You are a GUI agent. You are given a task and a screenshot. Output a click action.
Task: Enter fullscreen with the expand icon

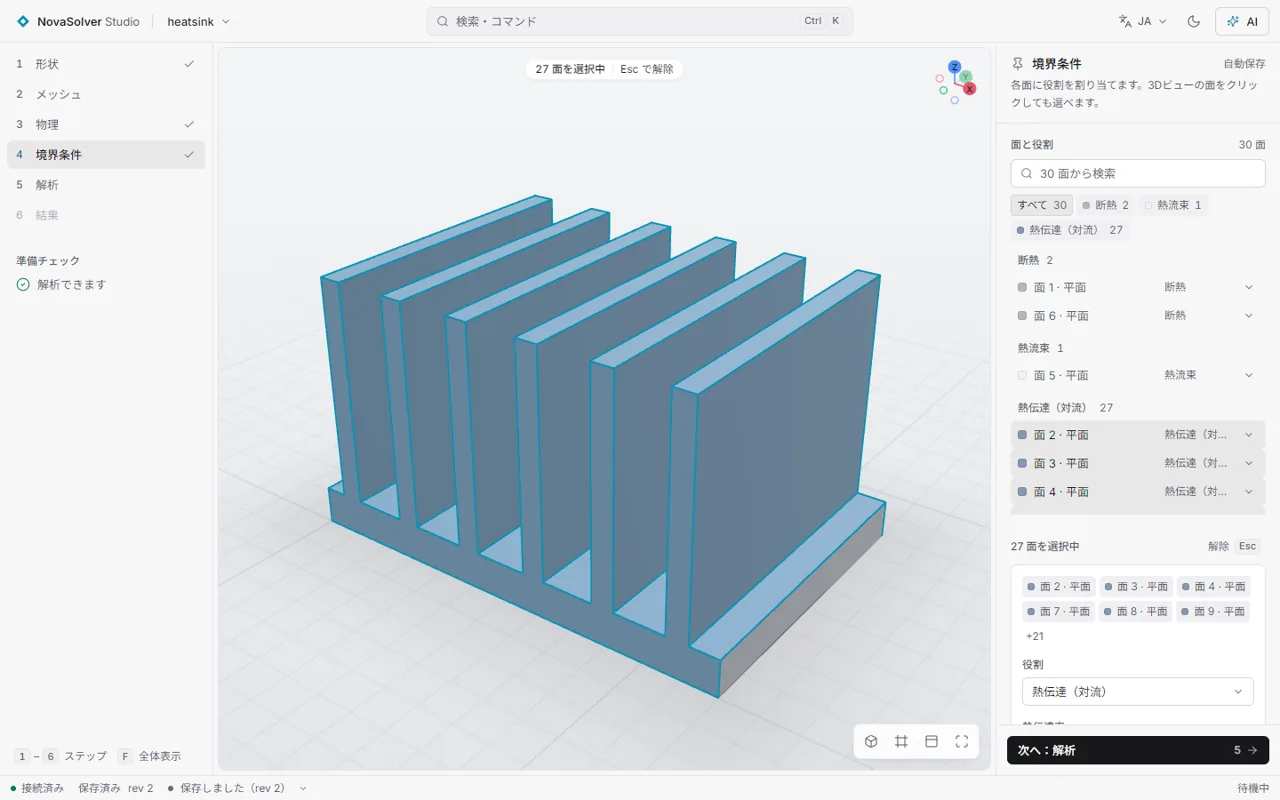click(962, 741)
